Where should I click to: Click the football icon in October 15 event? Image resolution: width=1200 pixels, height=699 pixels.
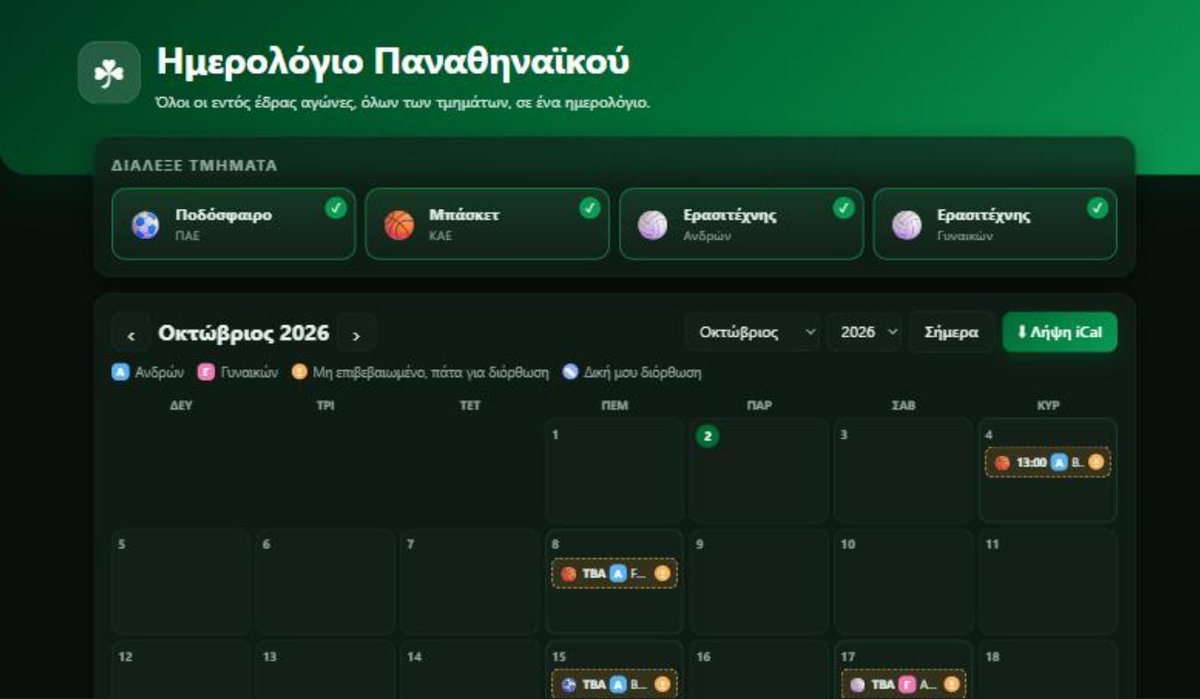pos(569,685)
